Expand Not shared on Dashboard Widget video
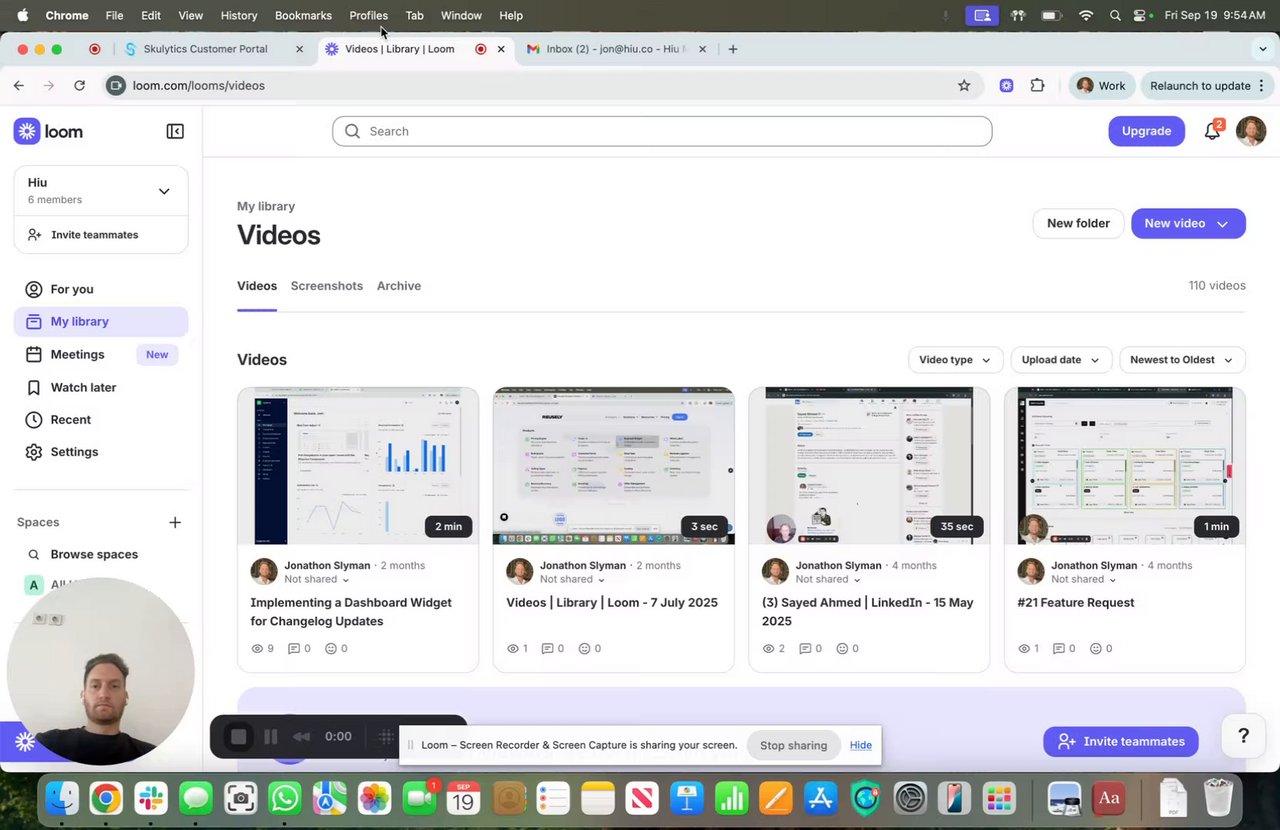Image resolution: width=1280 pixels, height=830 pixels. tap(317, 579)
